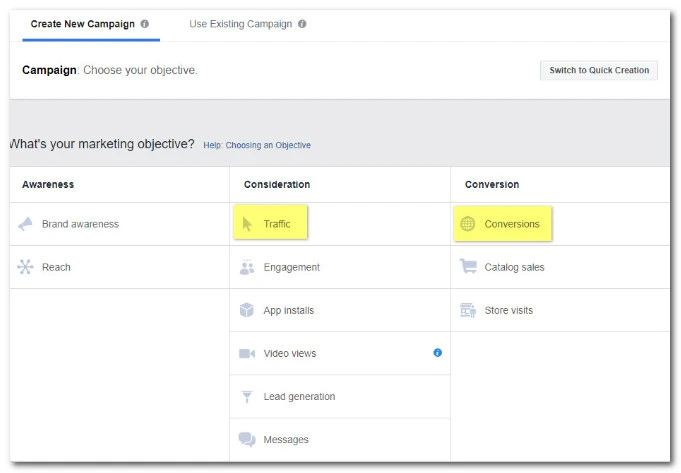The image size is (681, 473).
Task: Choose the Traffic objective label
Action: click(277, 224)
